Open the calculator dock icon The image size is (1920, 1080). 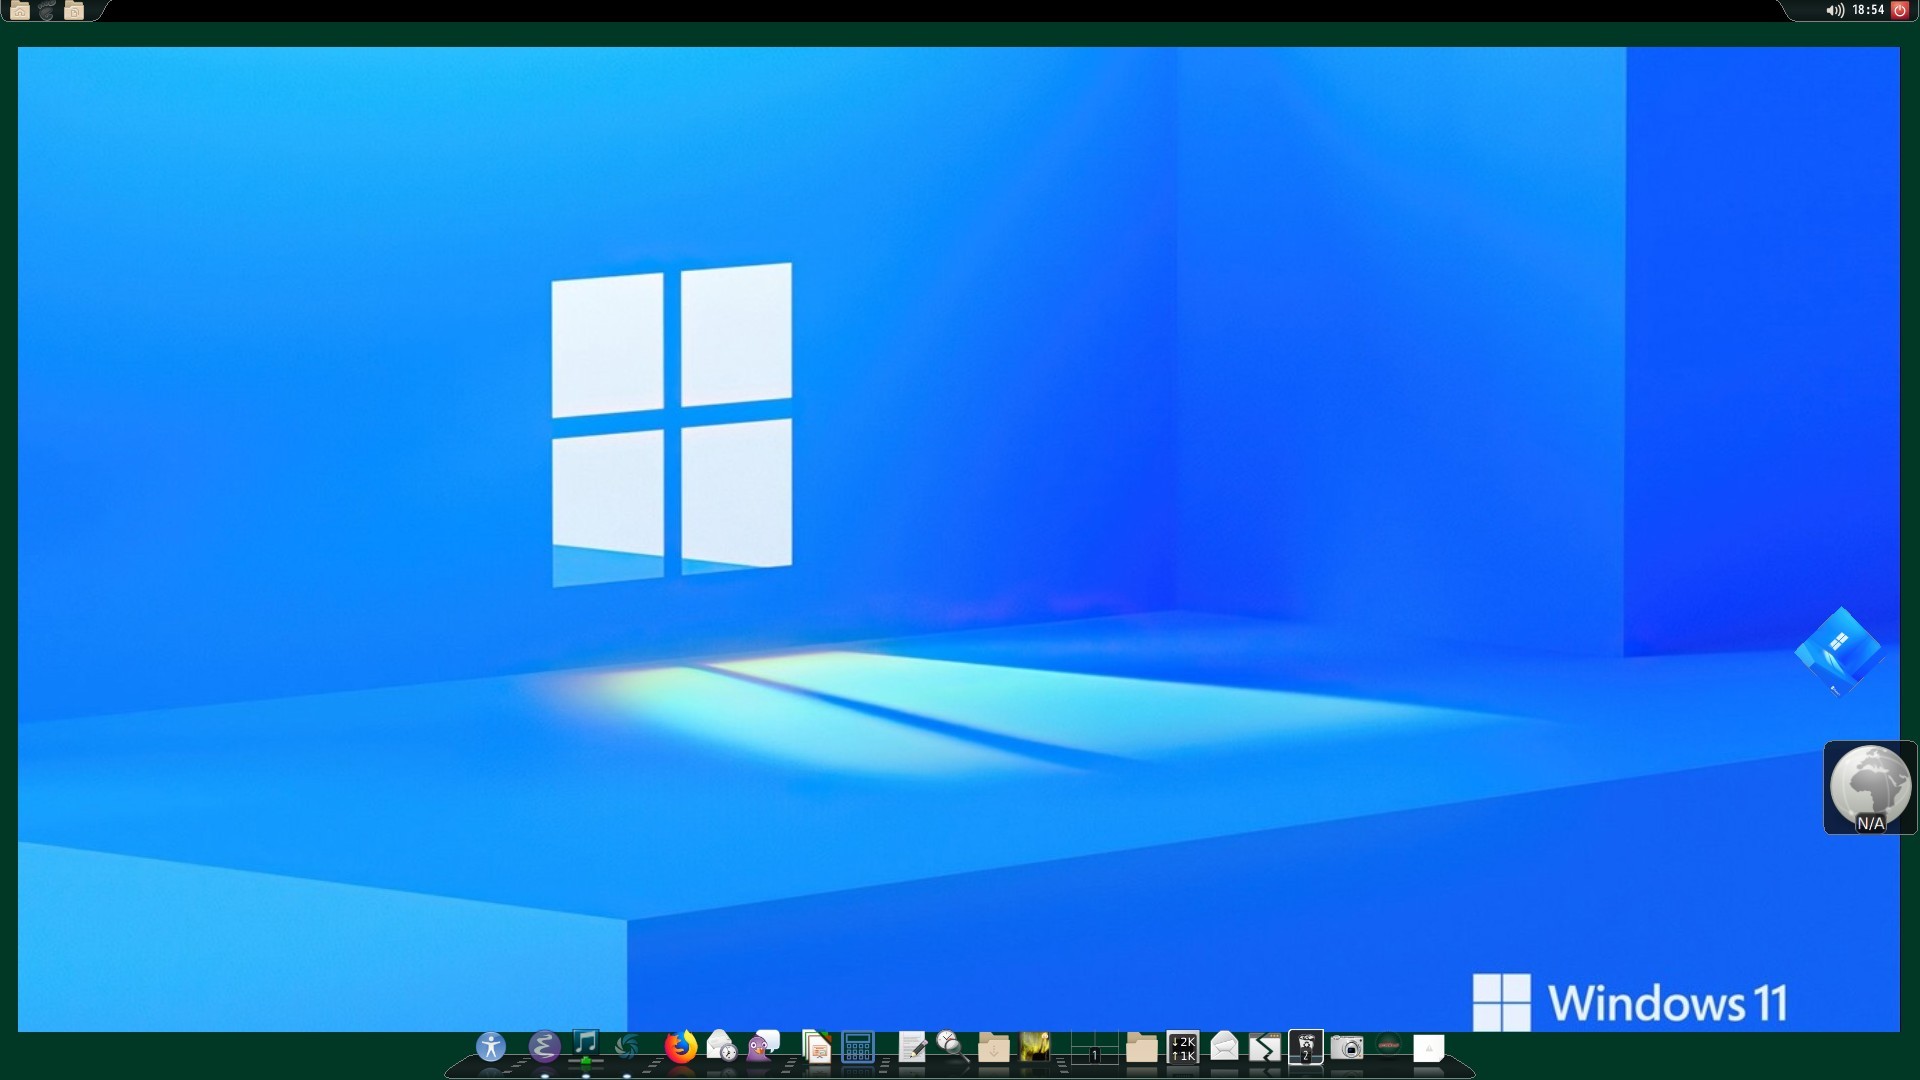click(858, 1047)
